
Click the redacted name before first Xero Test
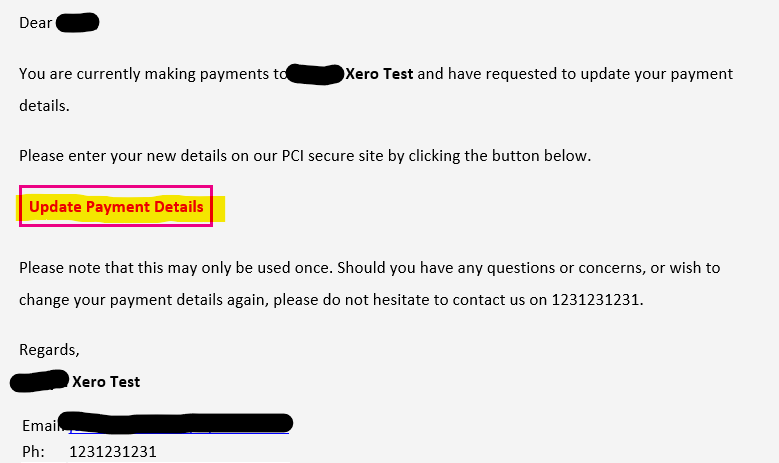click(x=314, y=74)
